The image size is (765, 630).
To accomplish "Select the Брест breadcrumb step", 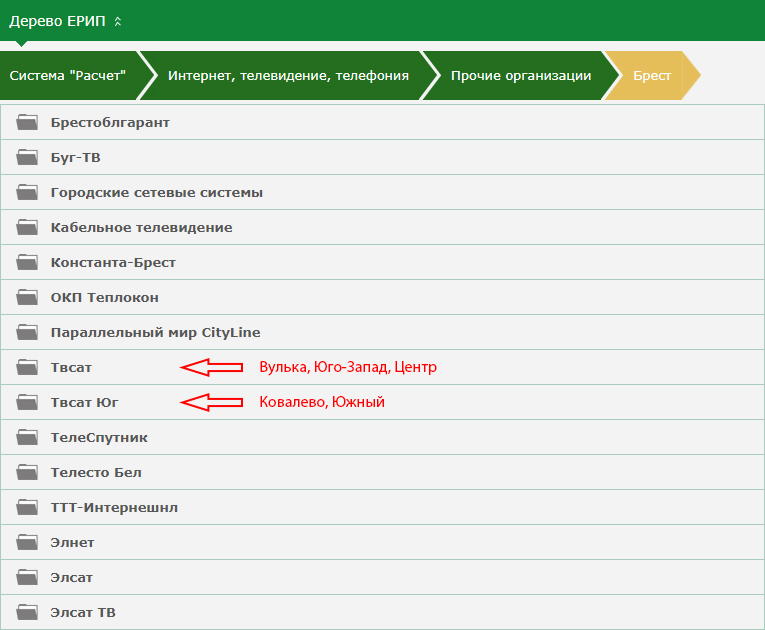I will (652, 76).
